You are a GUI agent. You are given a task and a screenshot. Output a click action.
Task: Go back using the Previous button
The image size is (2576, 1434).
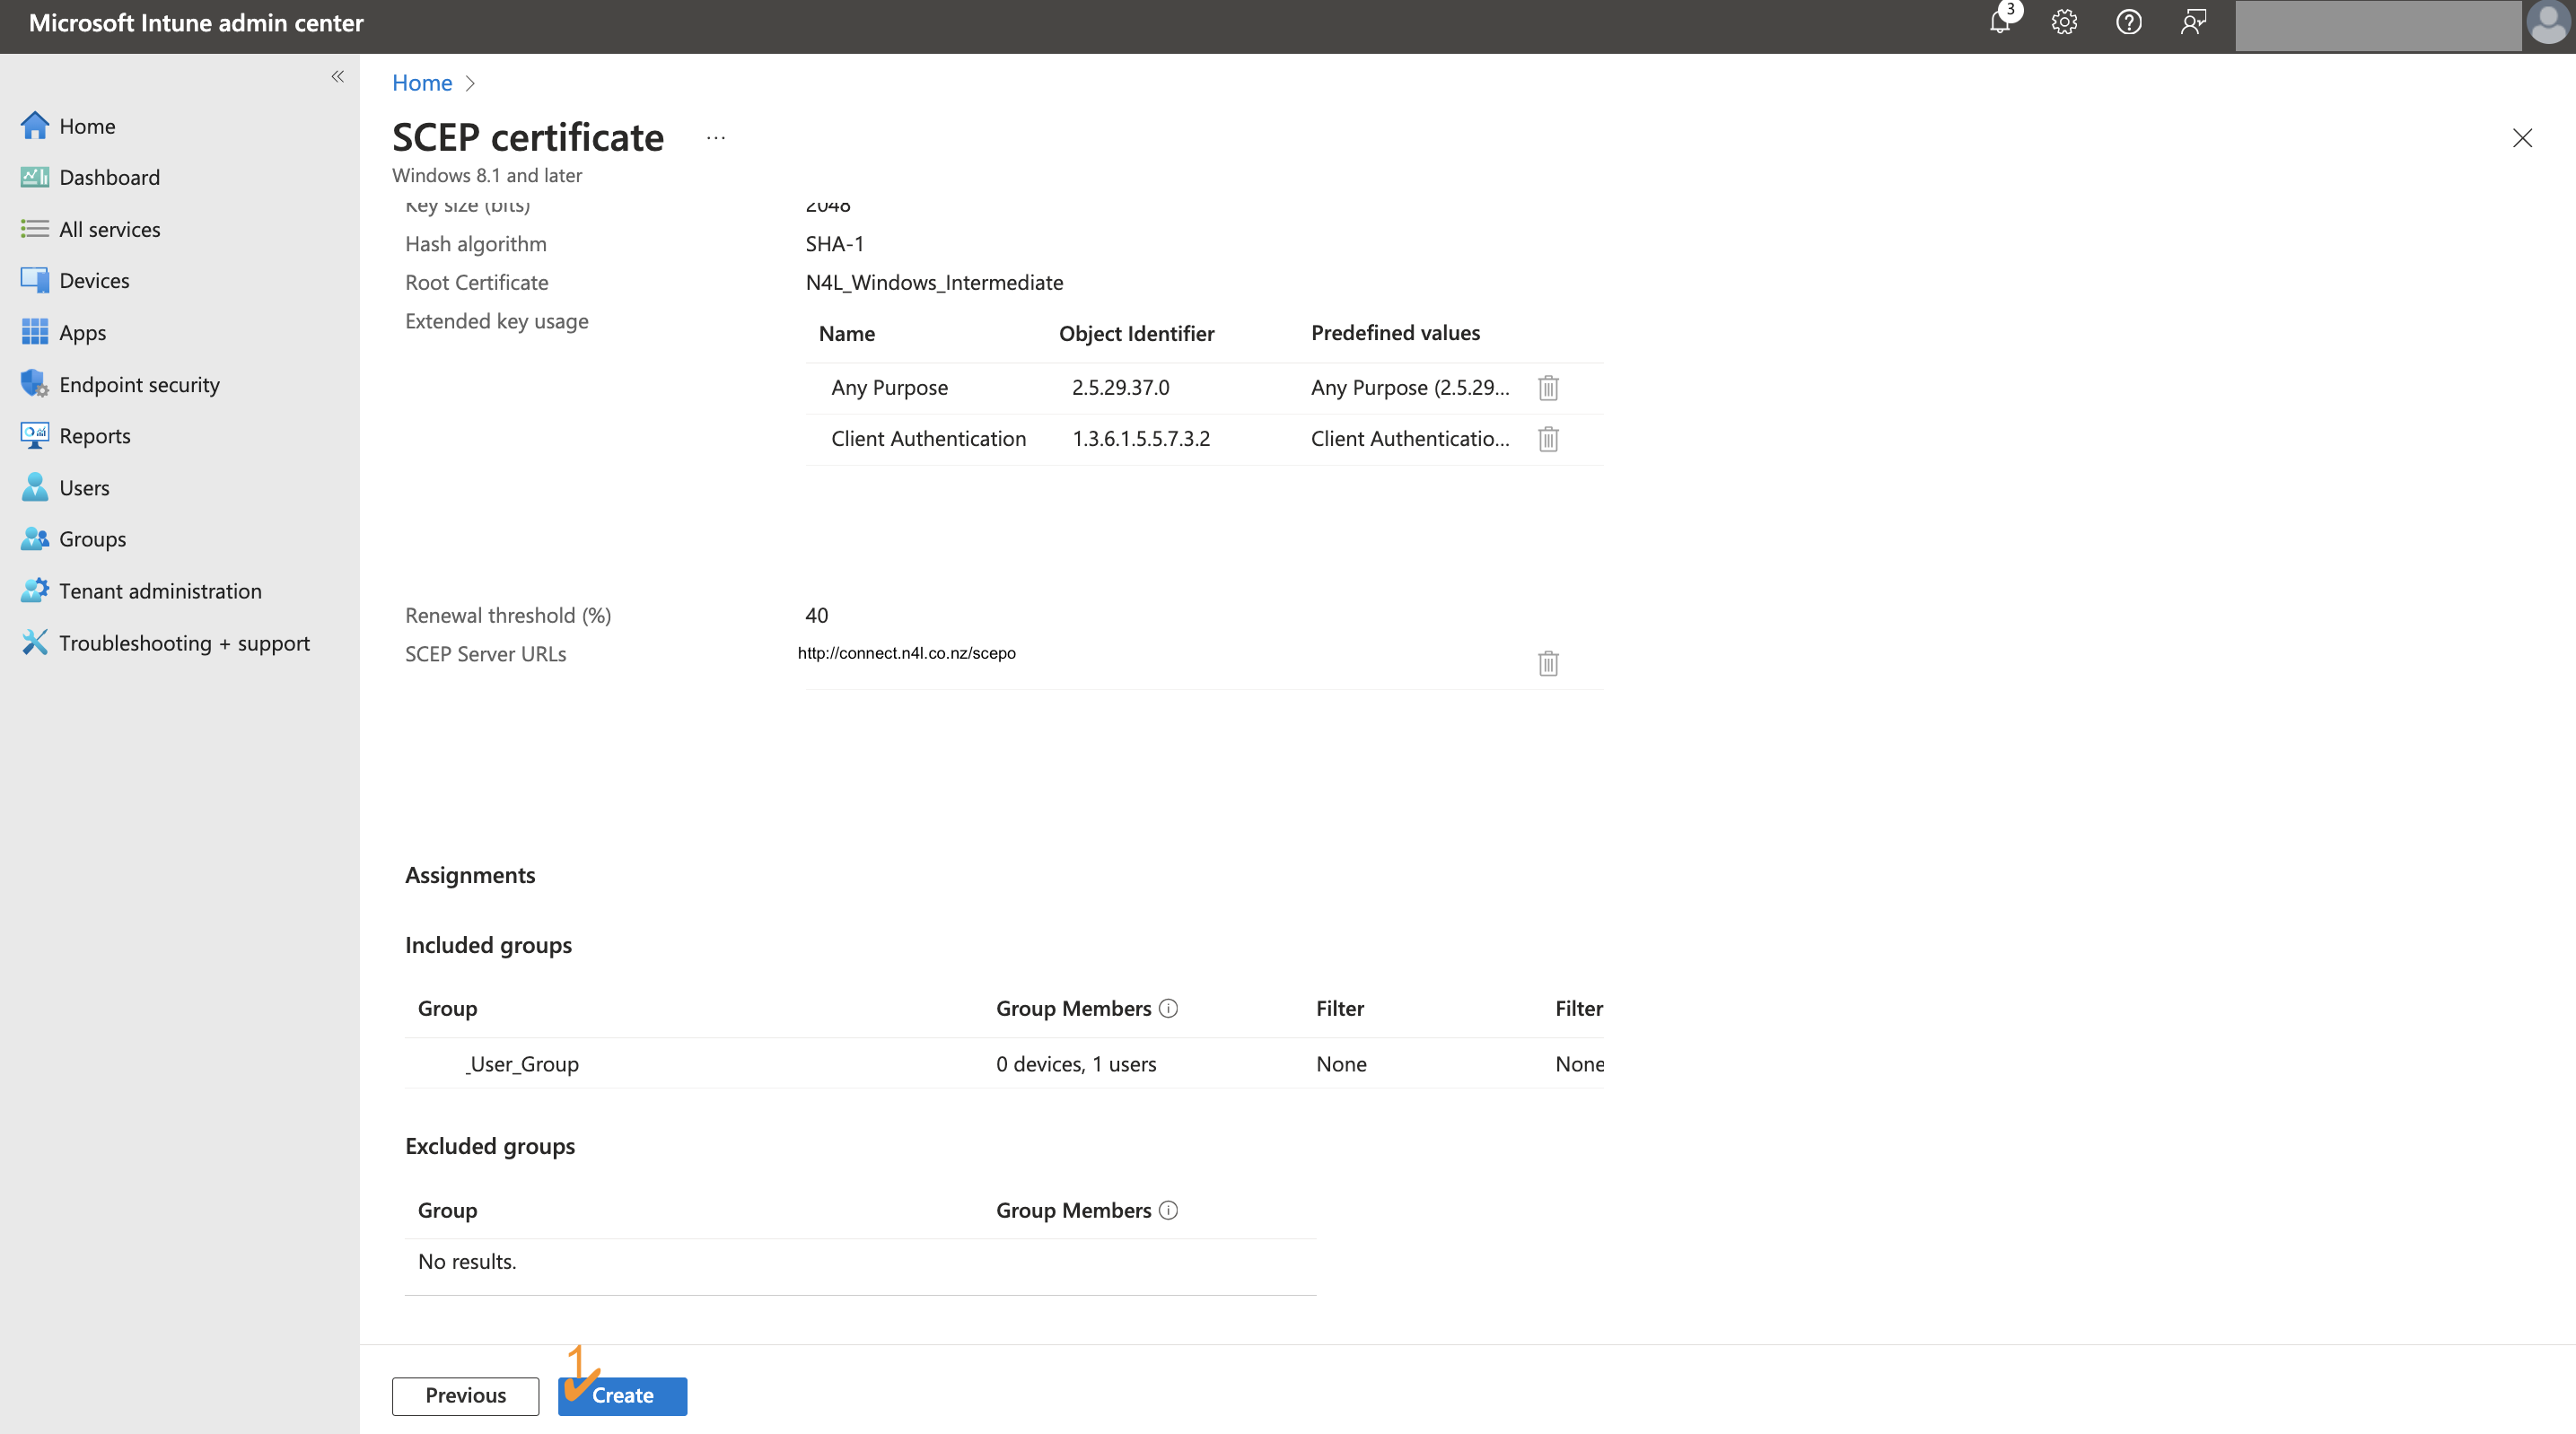click(464, 1395)
